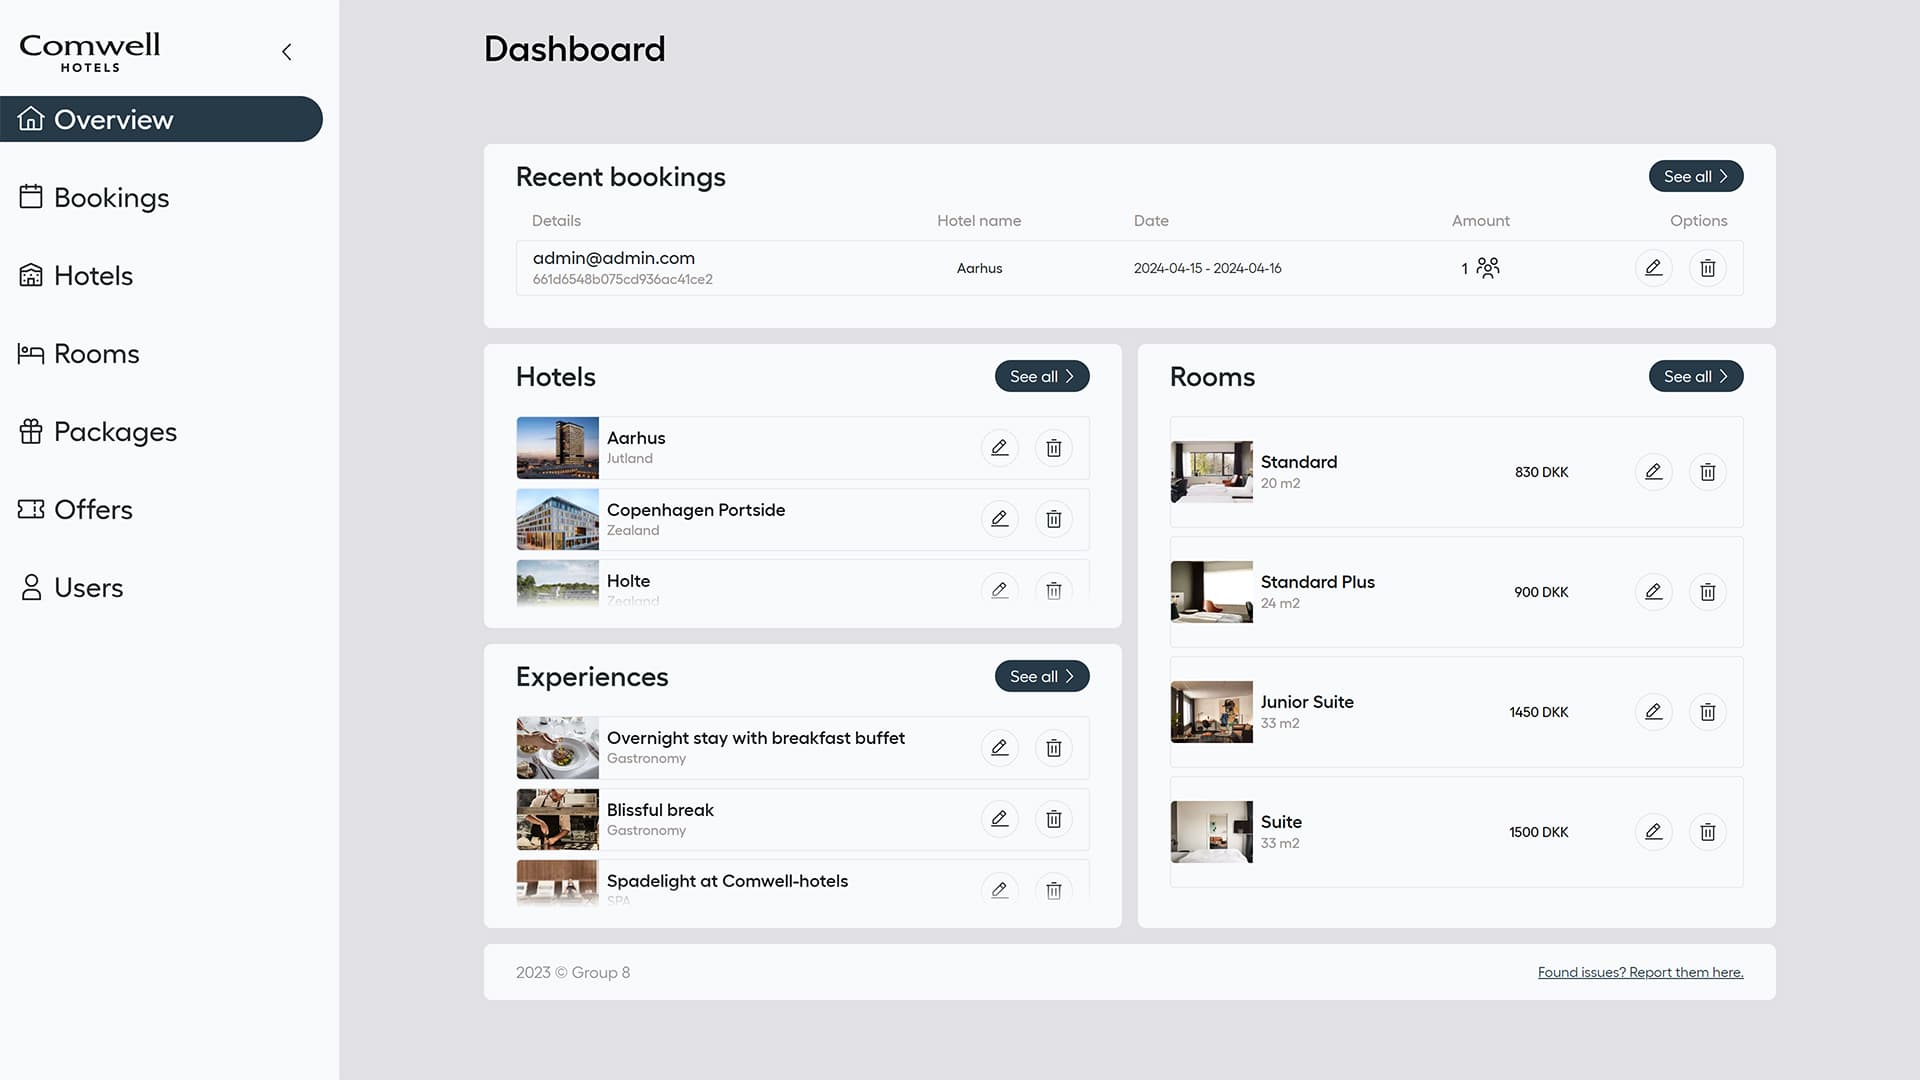Edit the admin@admin.com booking
Screen dimensions: 1920x1080
click(1653, 268)
